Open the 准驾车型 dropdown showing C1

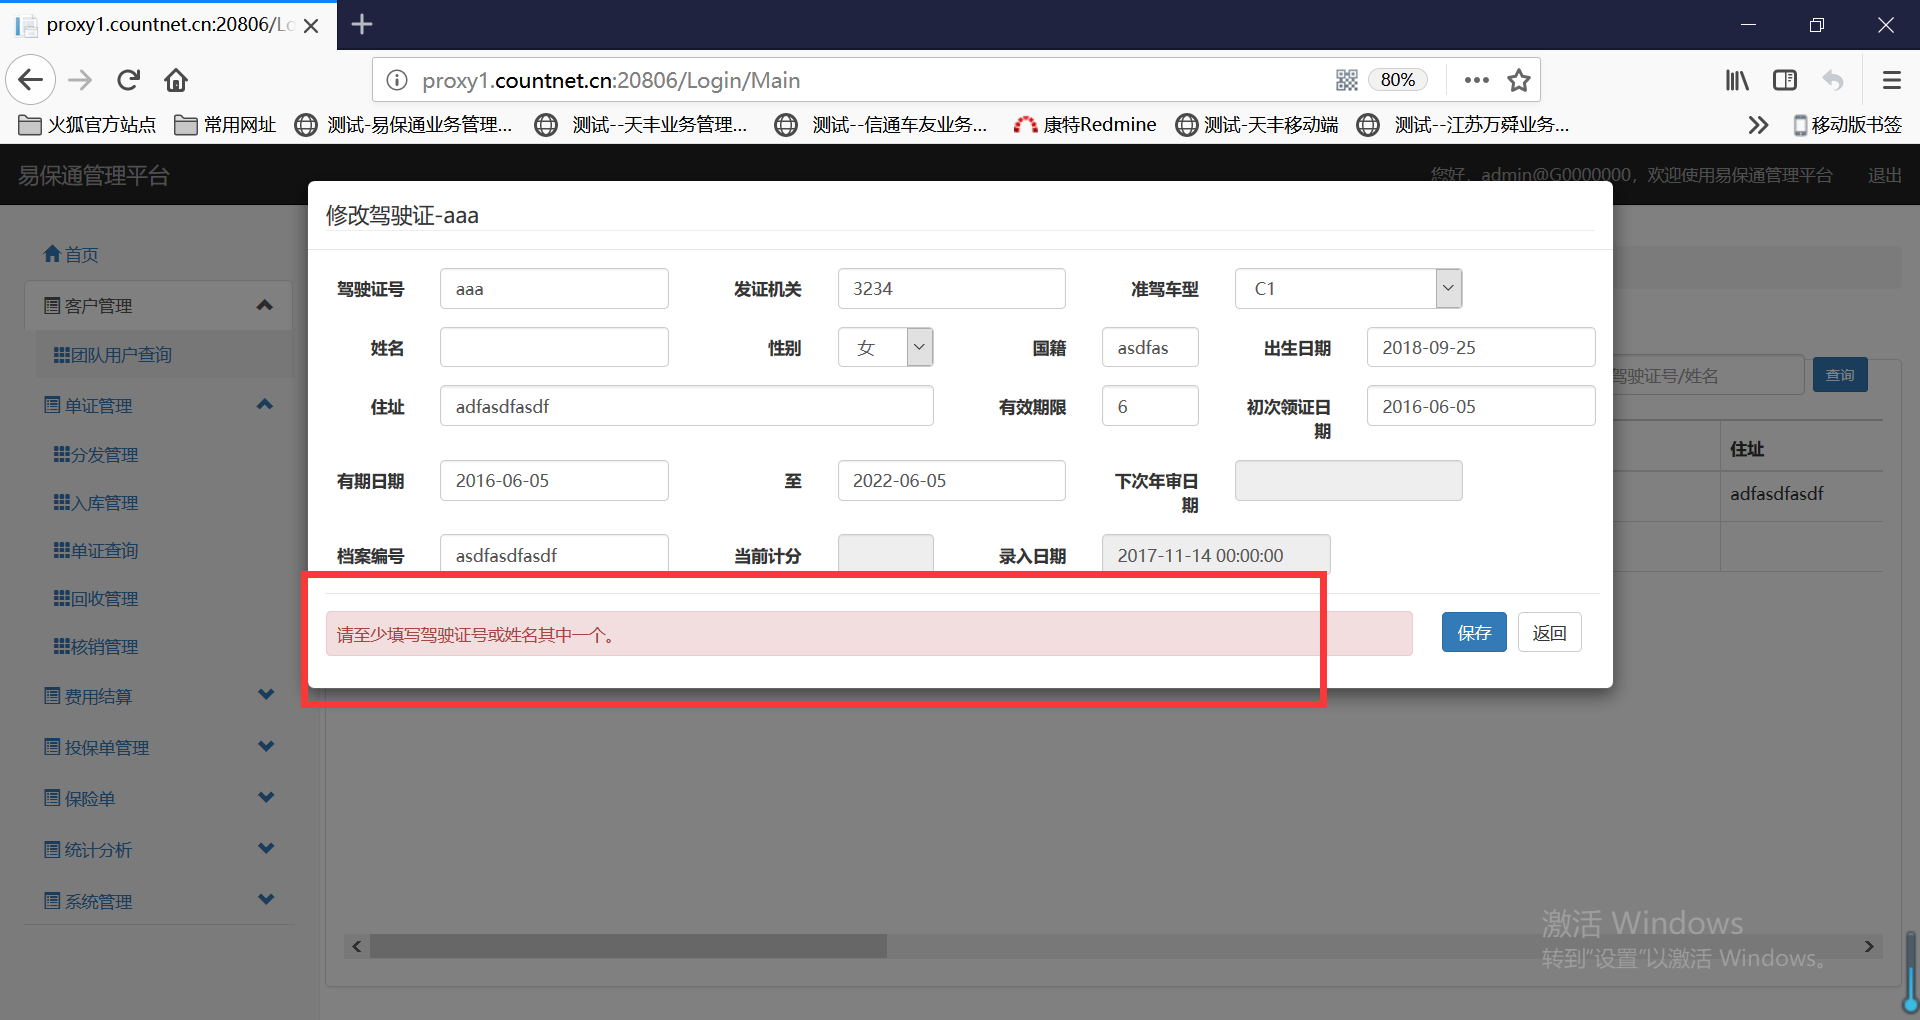[1348, 289]
